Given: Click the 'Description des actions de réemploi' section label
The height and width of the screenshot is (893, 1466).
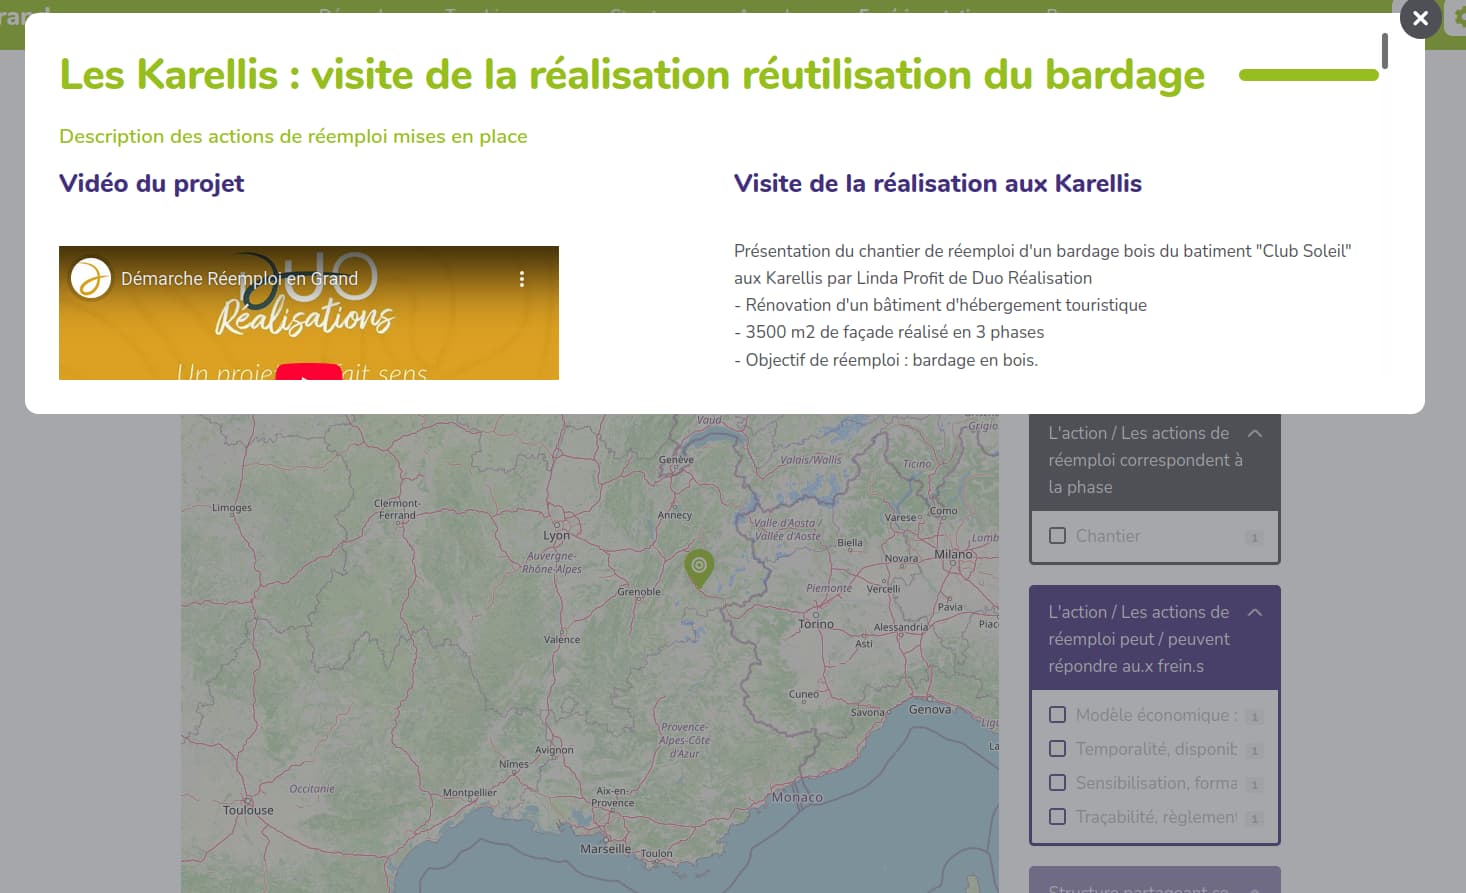Looking at the screenshot, I should click(x=293, y=136).
